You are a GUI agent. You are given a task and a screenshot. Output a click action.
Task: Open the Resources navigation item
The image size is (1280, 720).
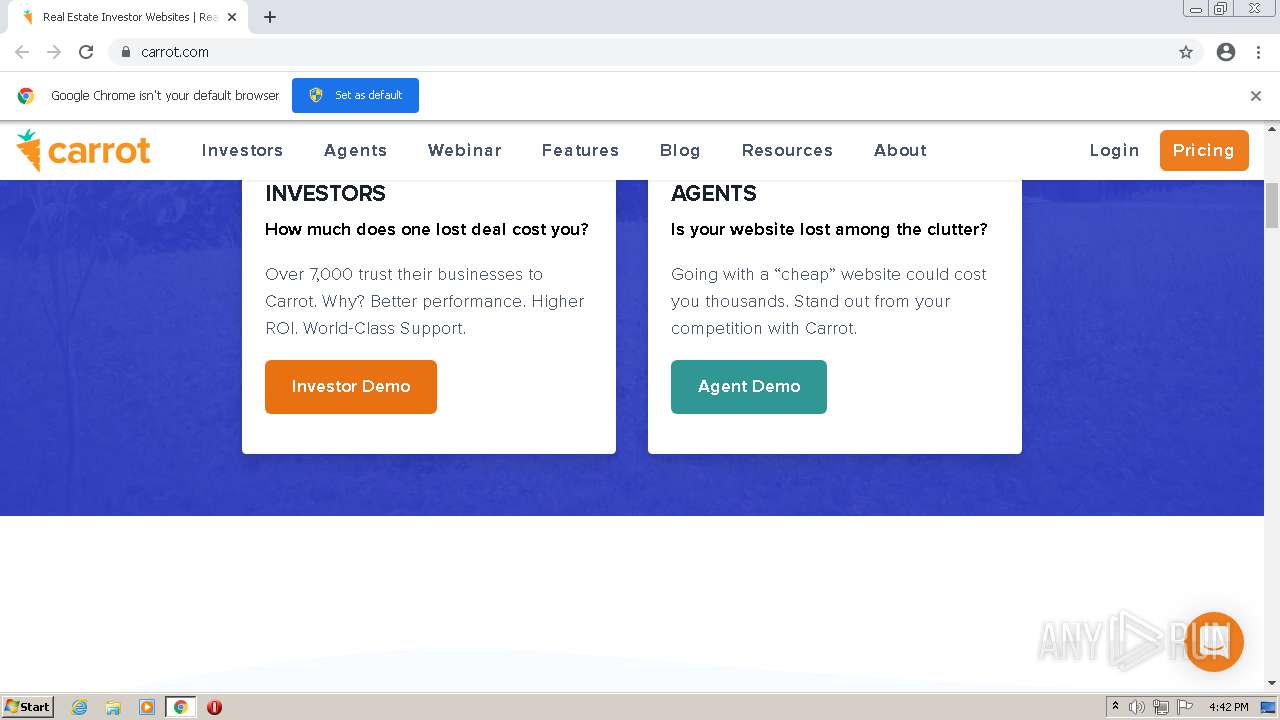tap(787, 150)
